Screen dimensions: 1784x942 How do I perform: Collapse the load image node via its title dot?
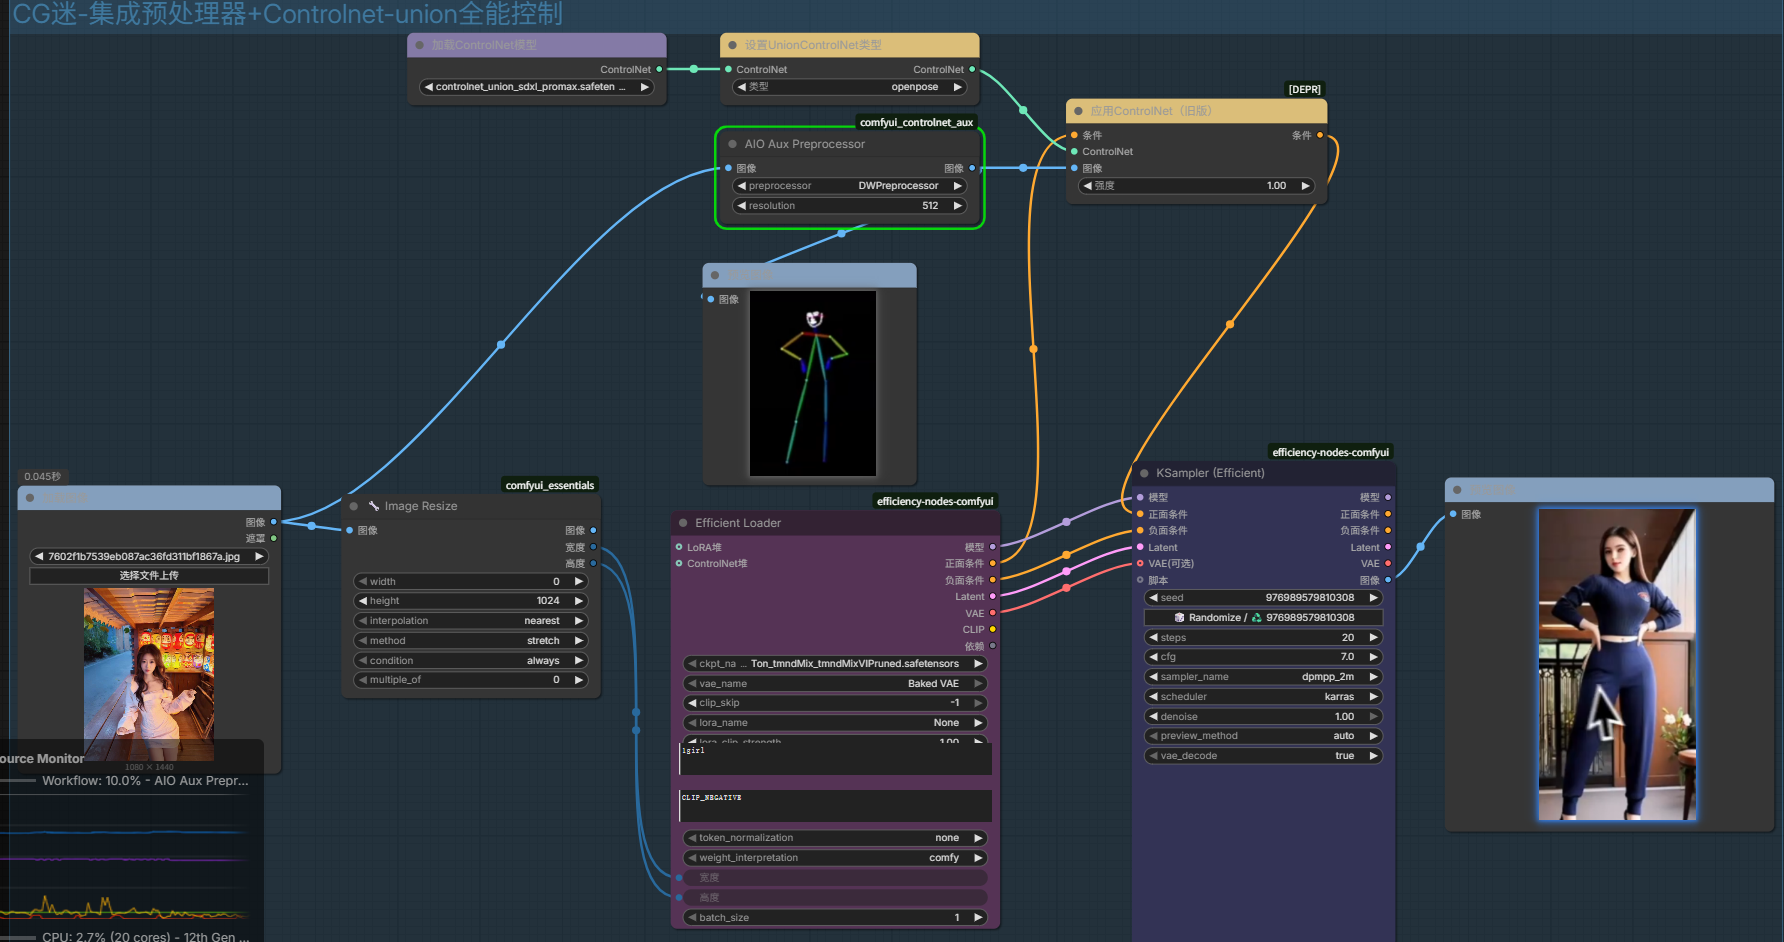pos(30,497)
